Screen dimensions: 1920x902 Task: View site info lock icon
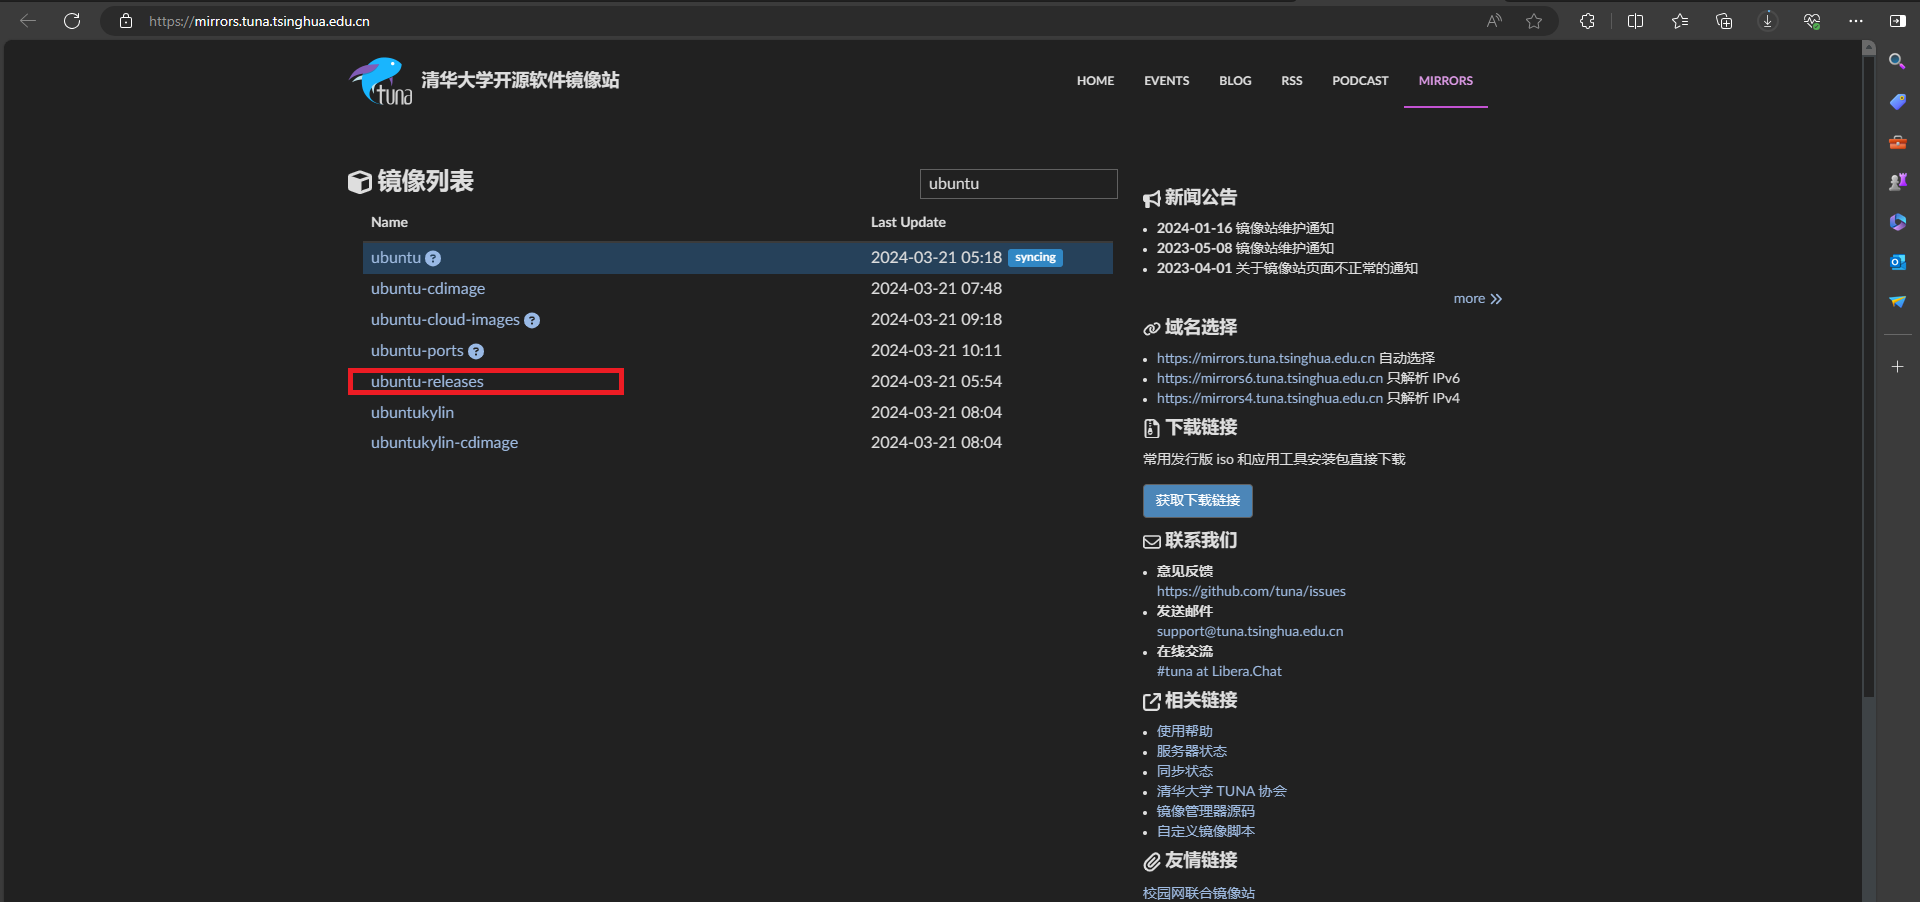tap(126, 21)
